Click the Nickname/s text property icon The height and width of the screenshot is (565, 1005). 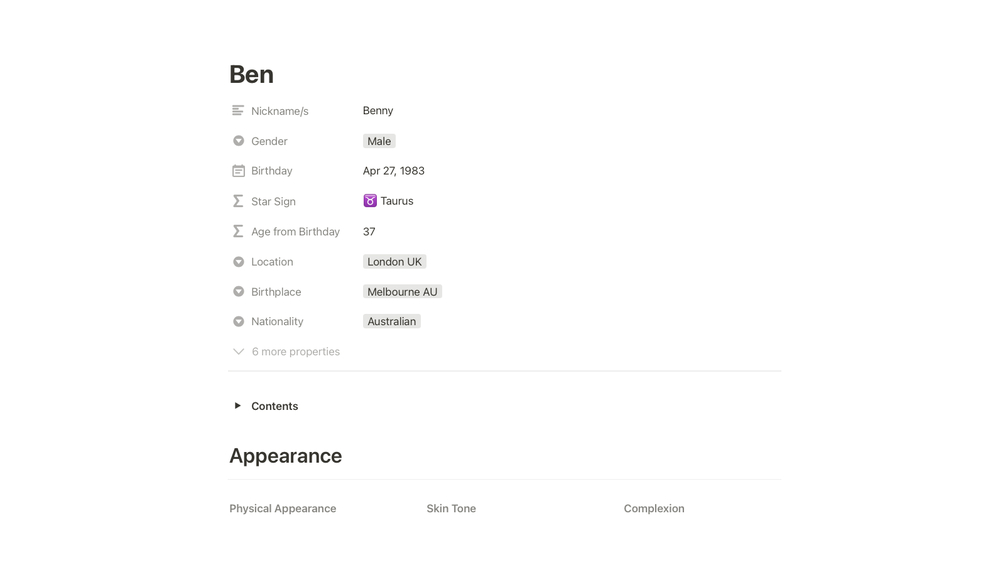coord(238,111)
